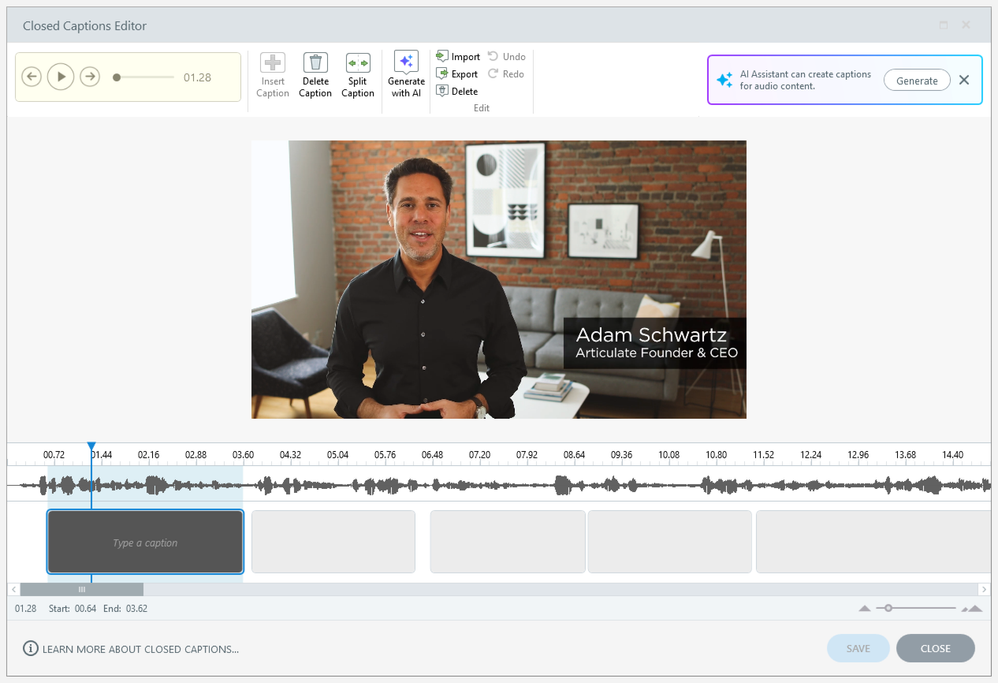Type in the selected caption box
998x683 pixels.
pyautogui.click(x=145, y=543)
